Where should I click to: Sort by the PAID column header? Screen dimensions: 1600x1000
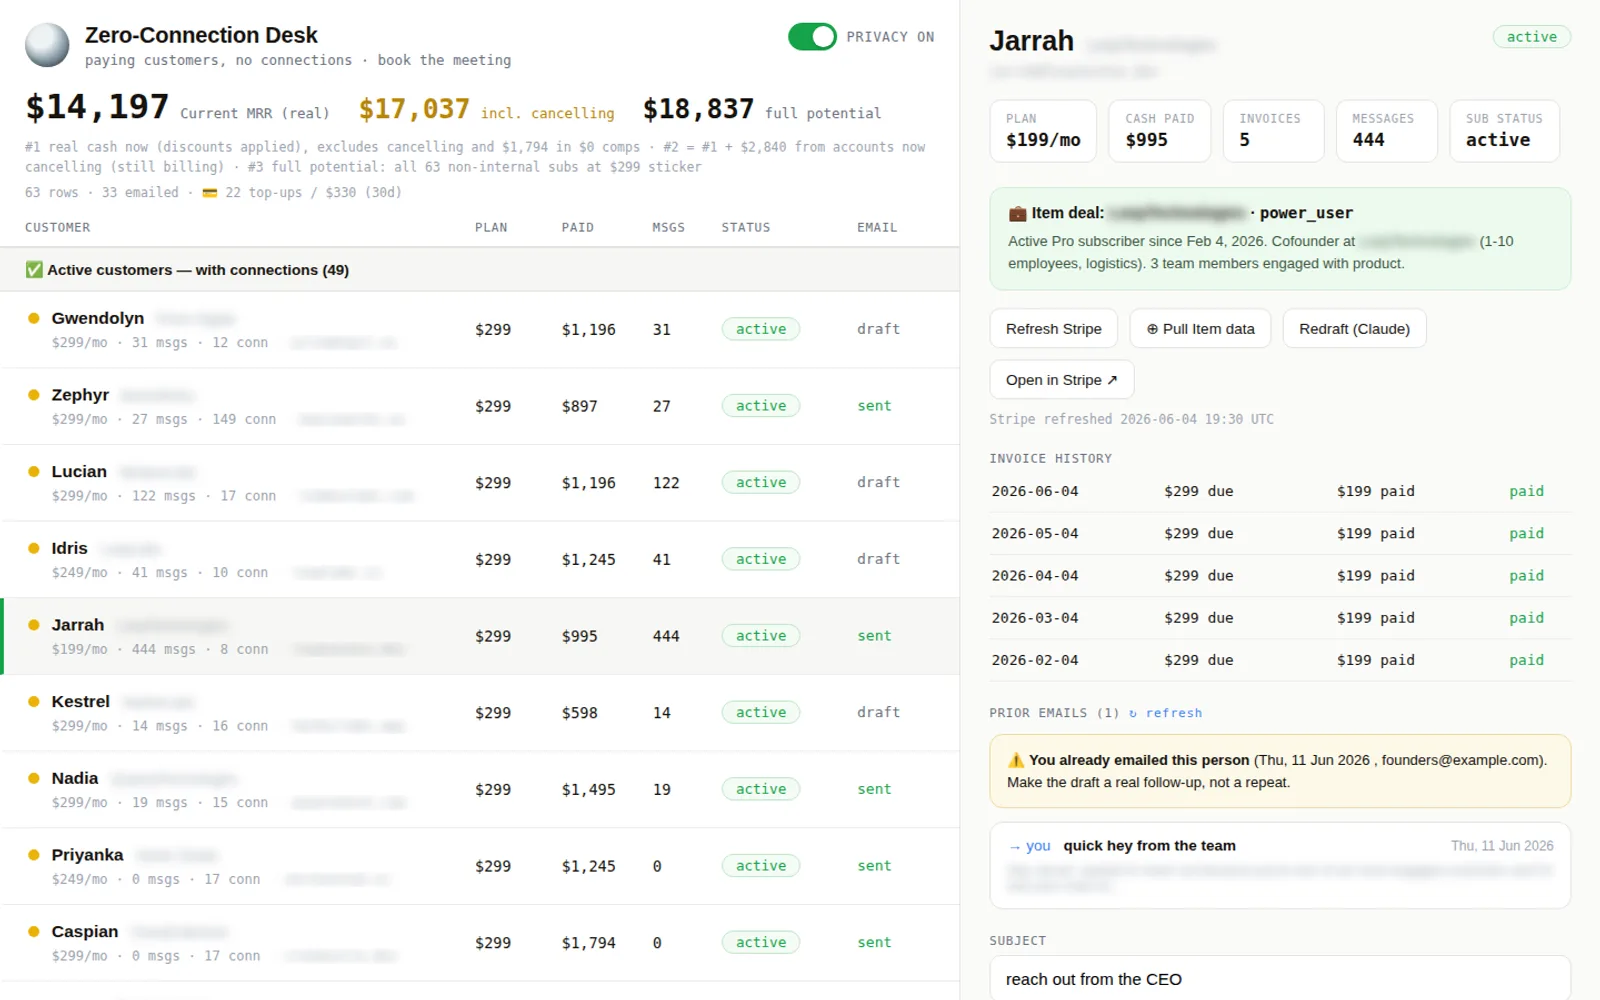578,228
